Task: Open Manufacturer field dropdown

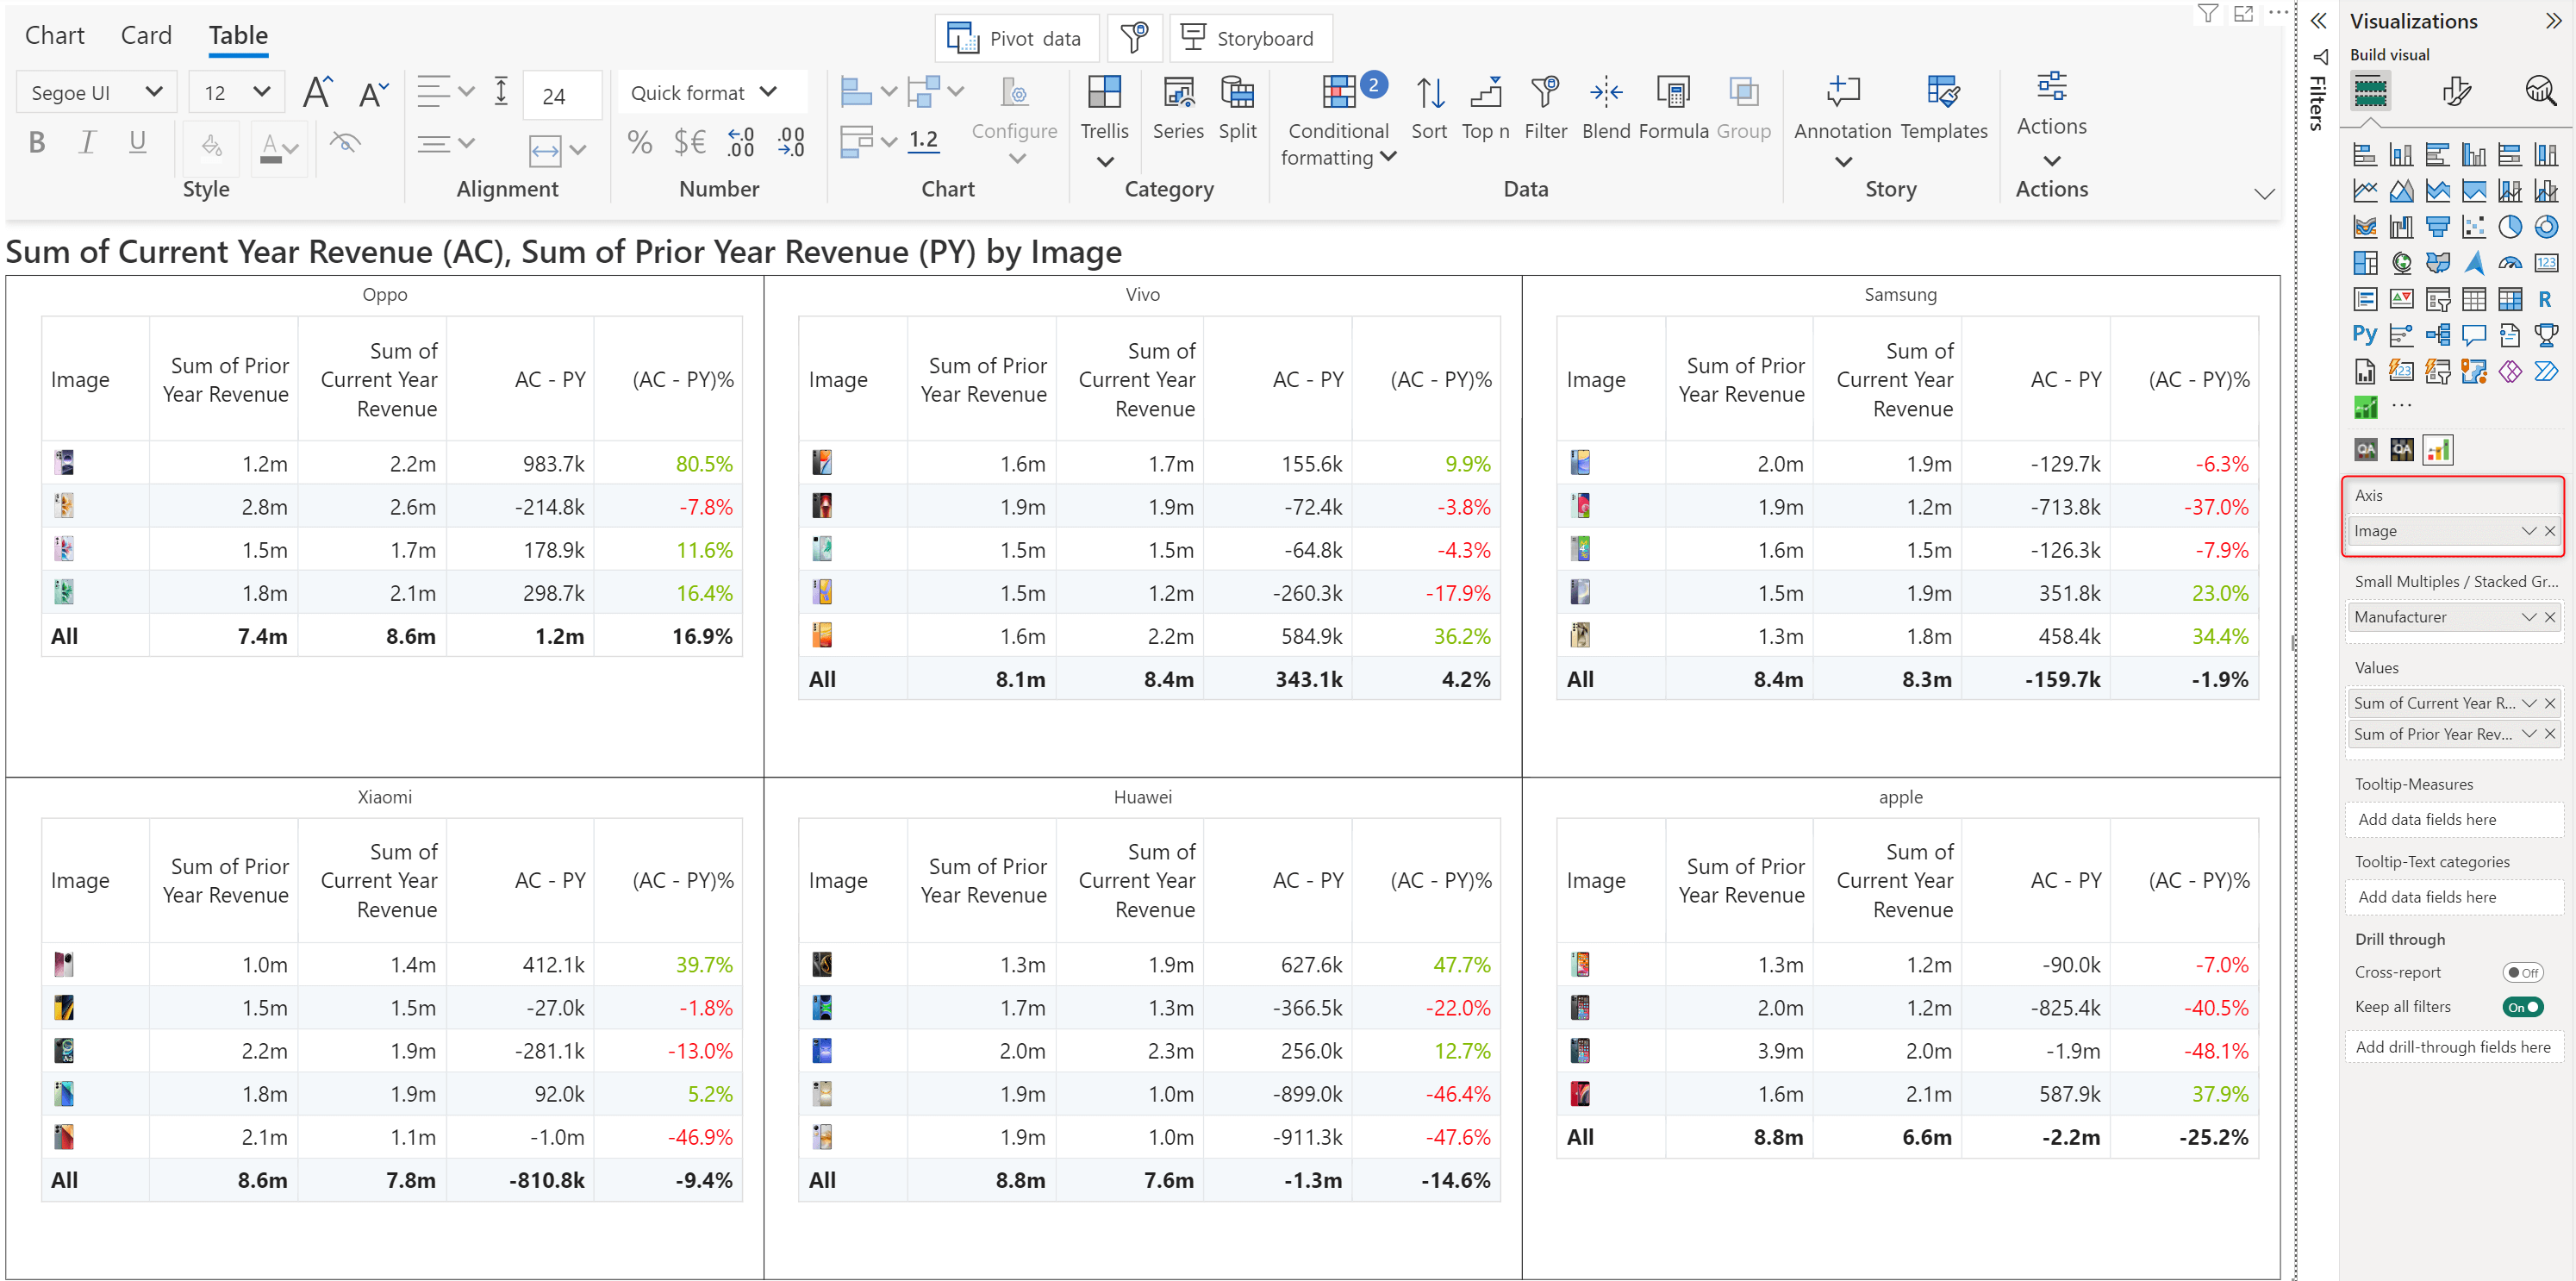Action: [2528, 617]
